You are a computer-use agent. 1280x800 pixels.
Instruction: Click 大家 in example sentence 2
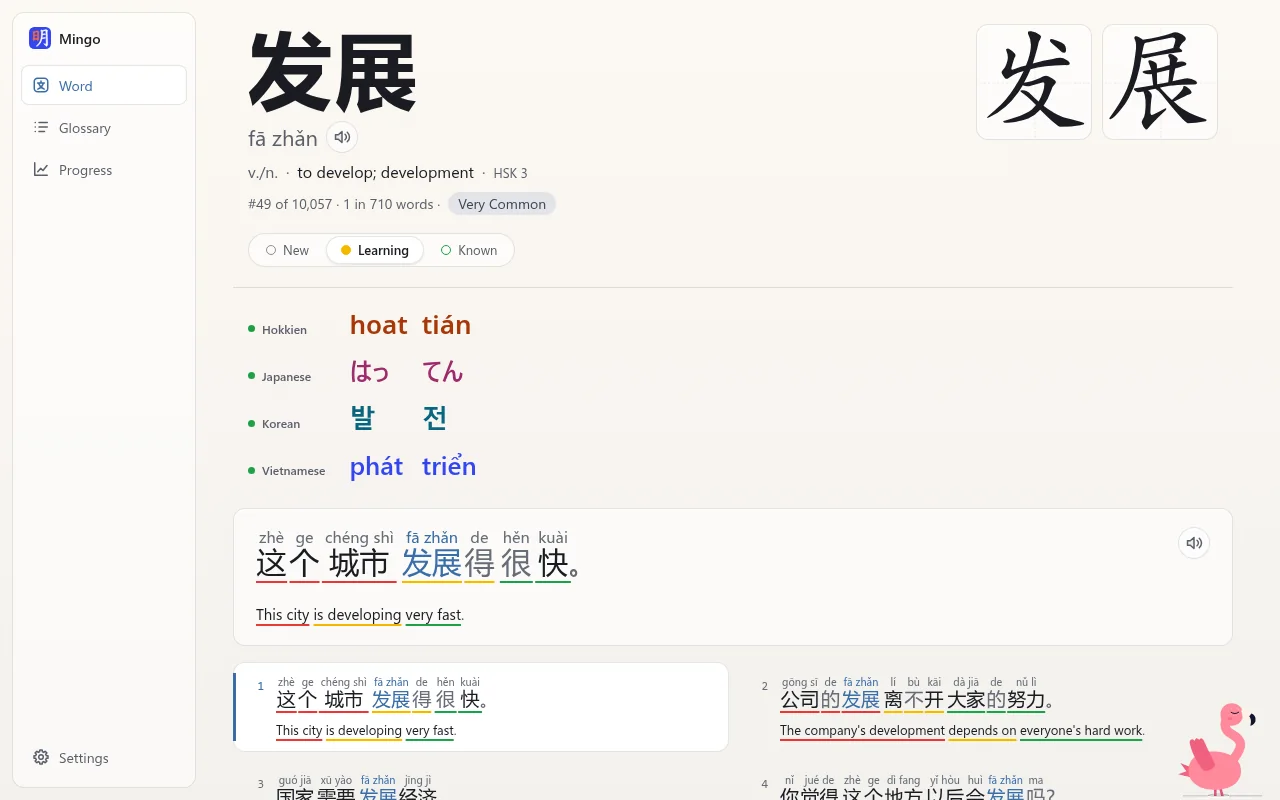966,700
